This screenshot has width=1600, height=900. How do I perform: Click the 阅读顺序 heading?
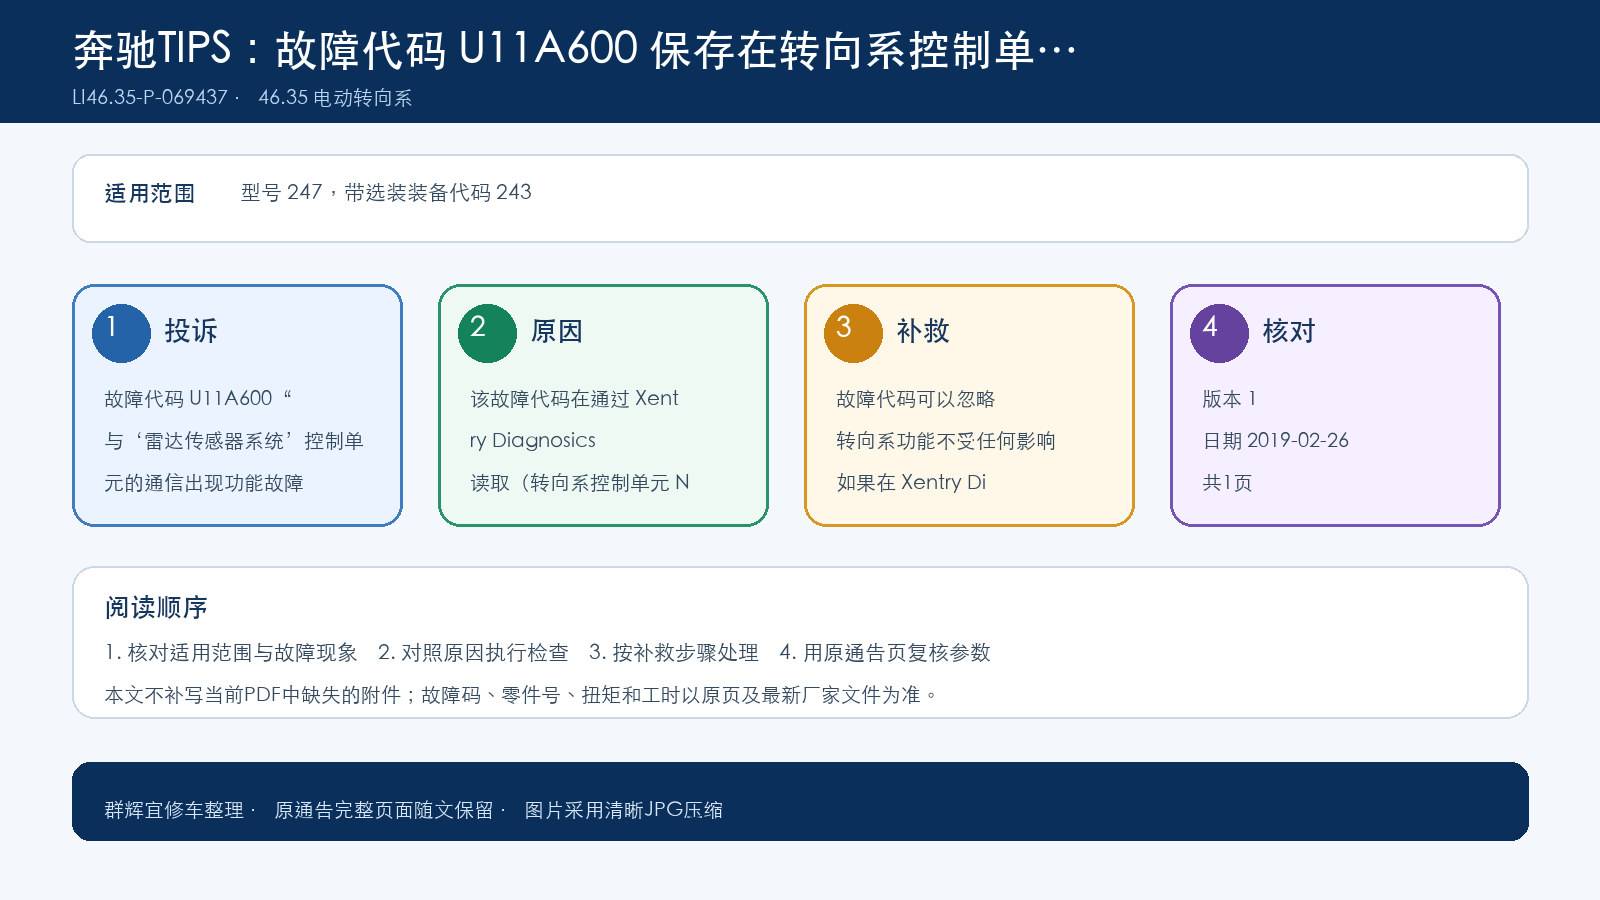click(156, 607)
